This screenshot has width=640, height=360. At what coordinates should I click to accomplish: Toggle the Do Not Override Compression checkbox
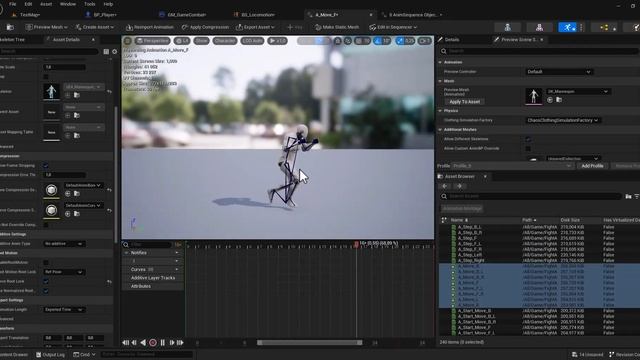point(46,225)
